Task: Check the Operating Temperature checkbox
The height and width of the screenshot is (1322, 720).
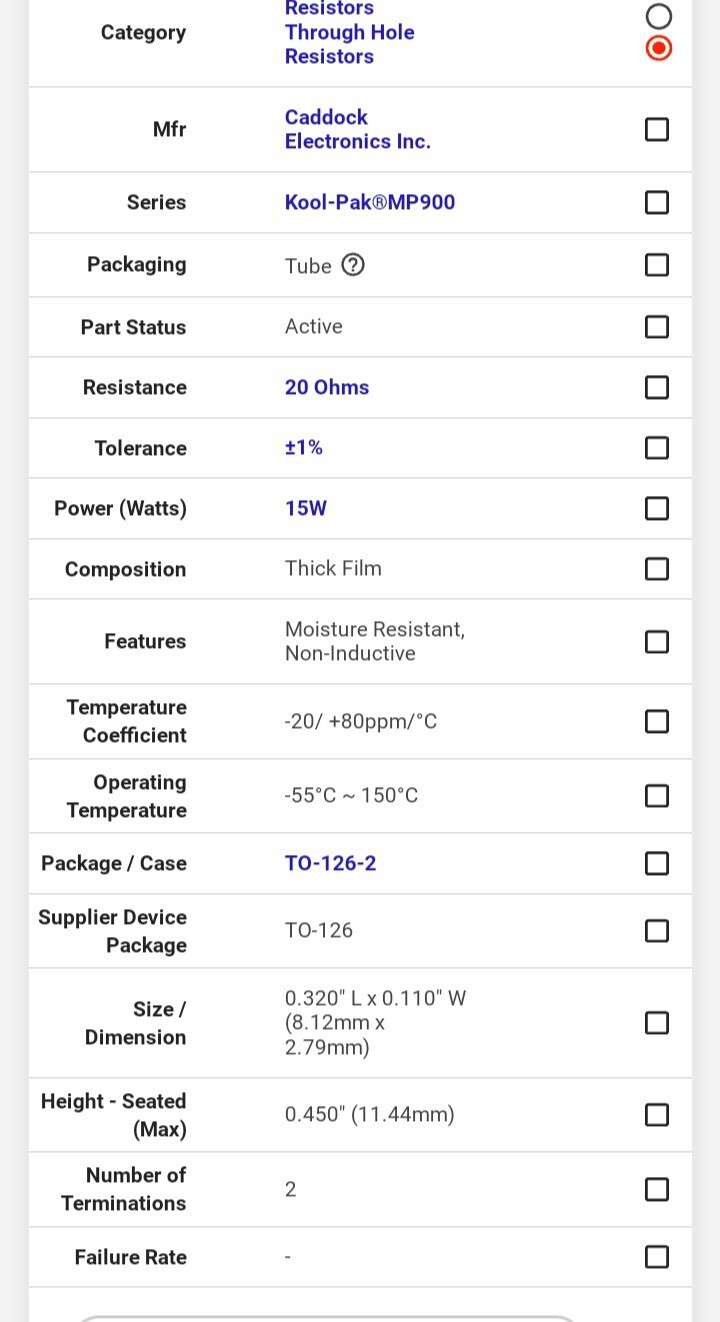Action: click(657, 796)
